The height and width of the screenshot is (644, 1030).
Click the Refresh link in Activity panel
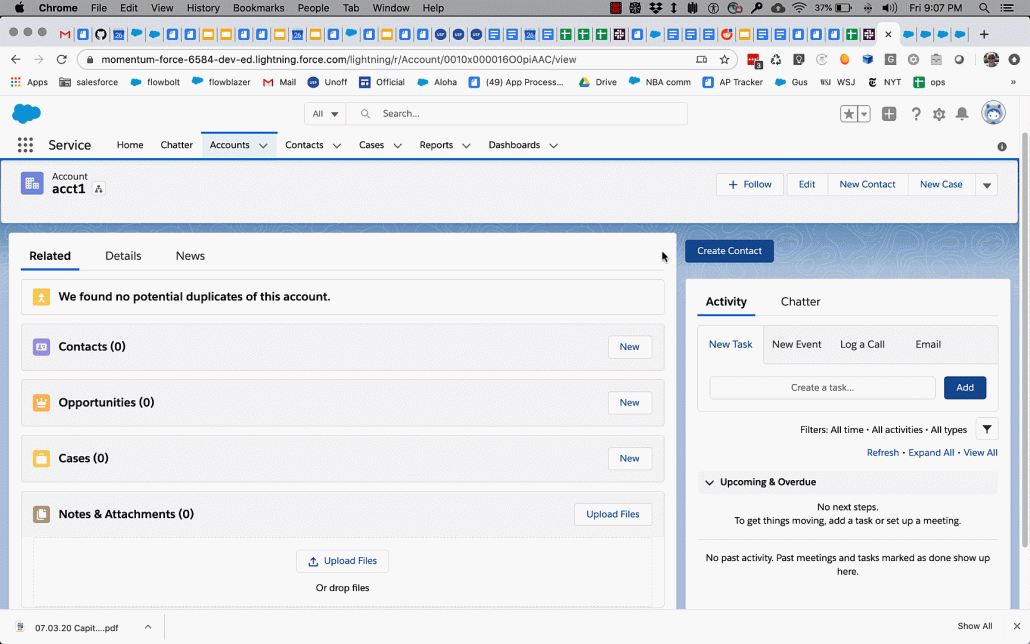tap(882, 452)
